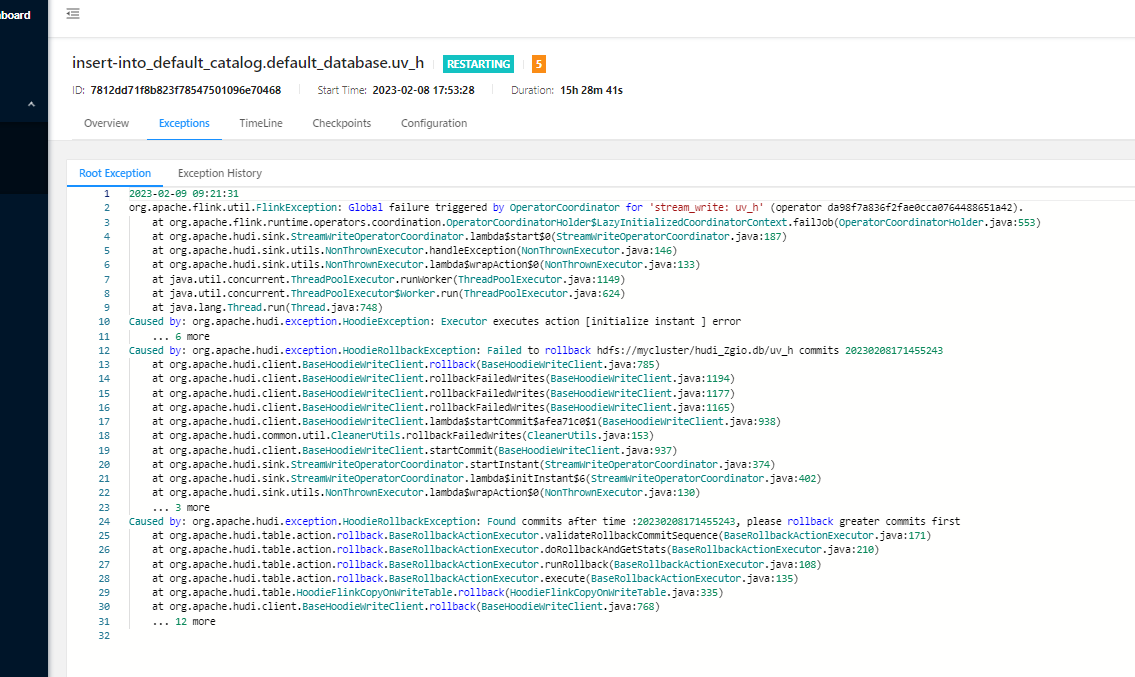Click the runRollback BaseRollbackActionExecutor.java:108 line

(x=487, y=565)
